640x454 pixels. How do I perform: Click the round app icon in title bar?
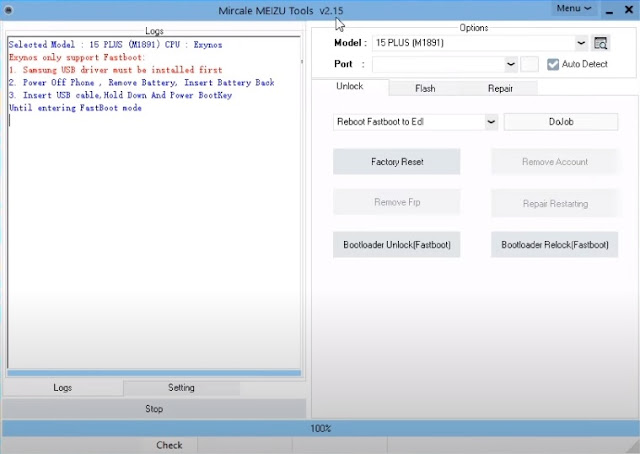pyautogui.click(x=8, y=10)
